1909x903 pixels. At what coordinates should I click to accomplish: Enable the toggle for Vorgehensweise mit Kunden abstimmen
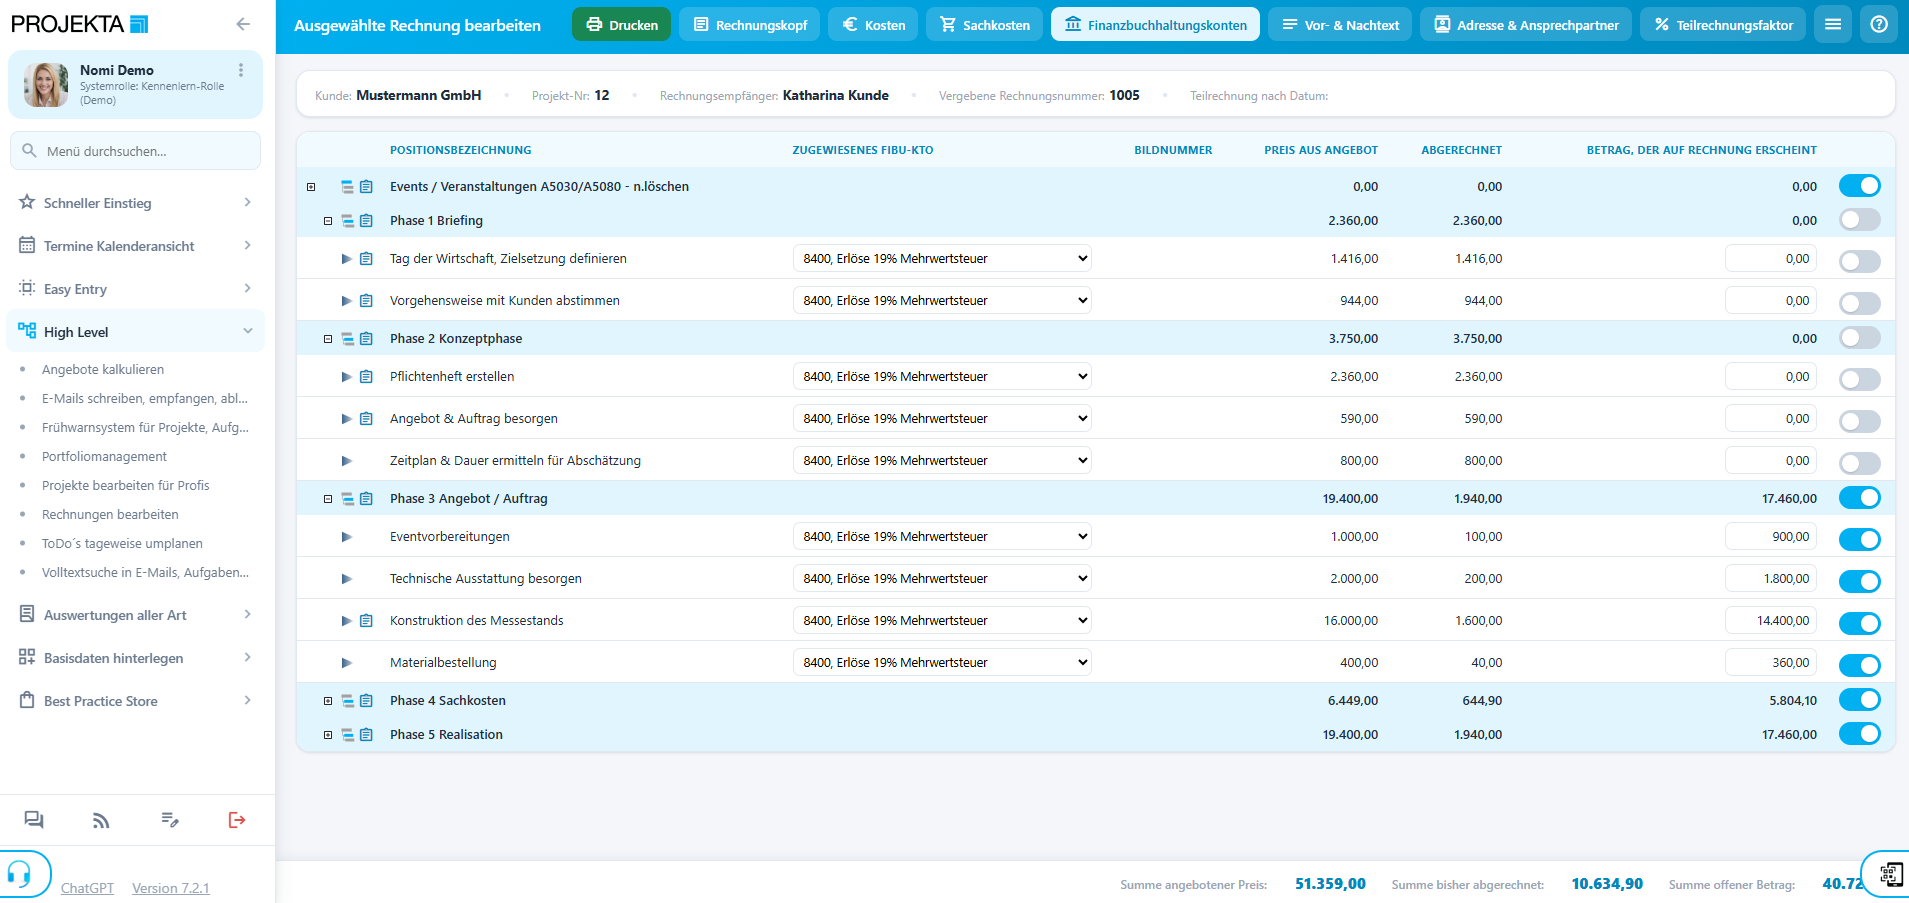pos(1859,302)
